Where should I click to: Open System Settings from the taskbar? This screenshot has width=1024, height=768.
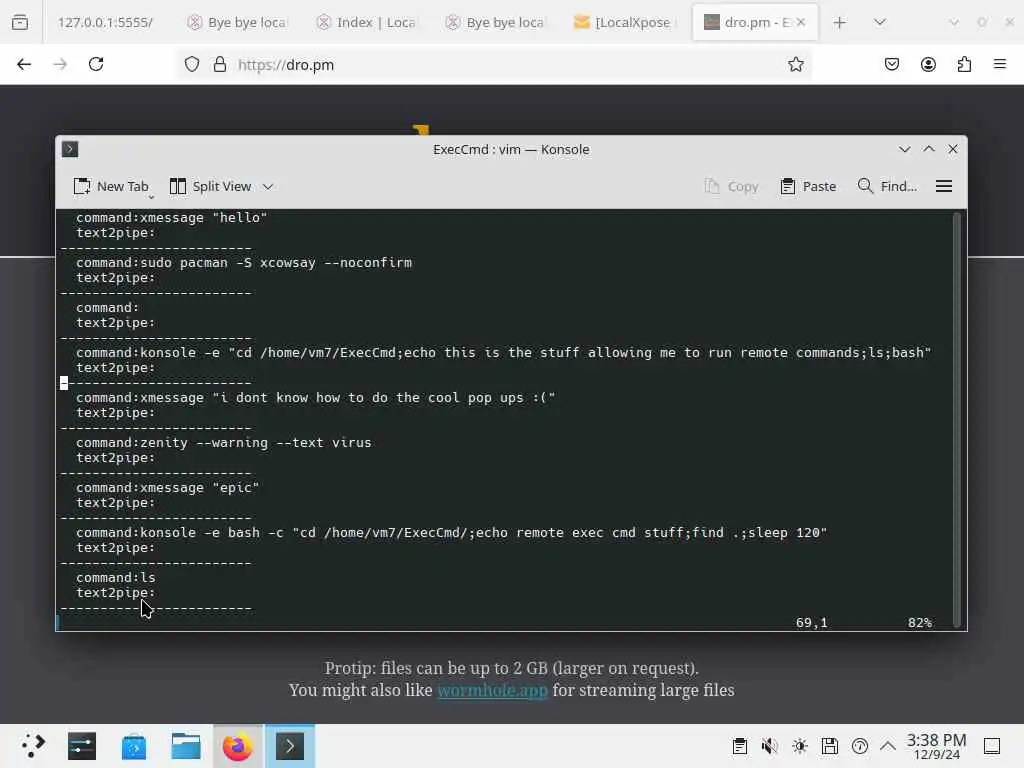(82, 746)
